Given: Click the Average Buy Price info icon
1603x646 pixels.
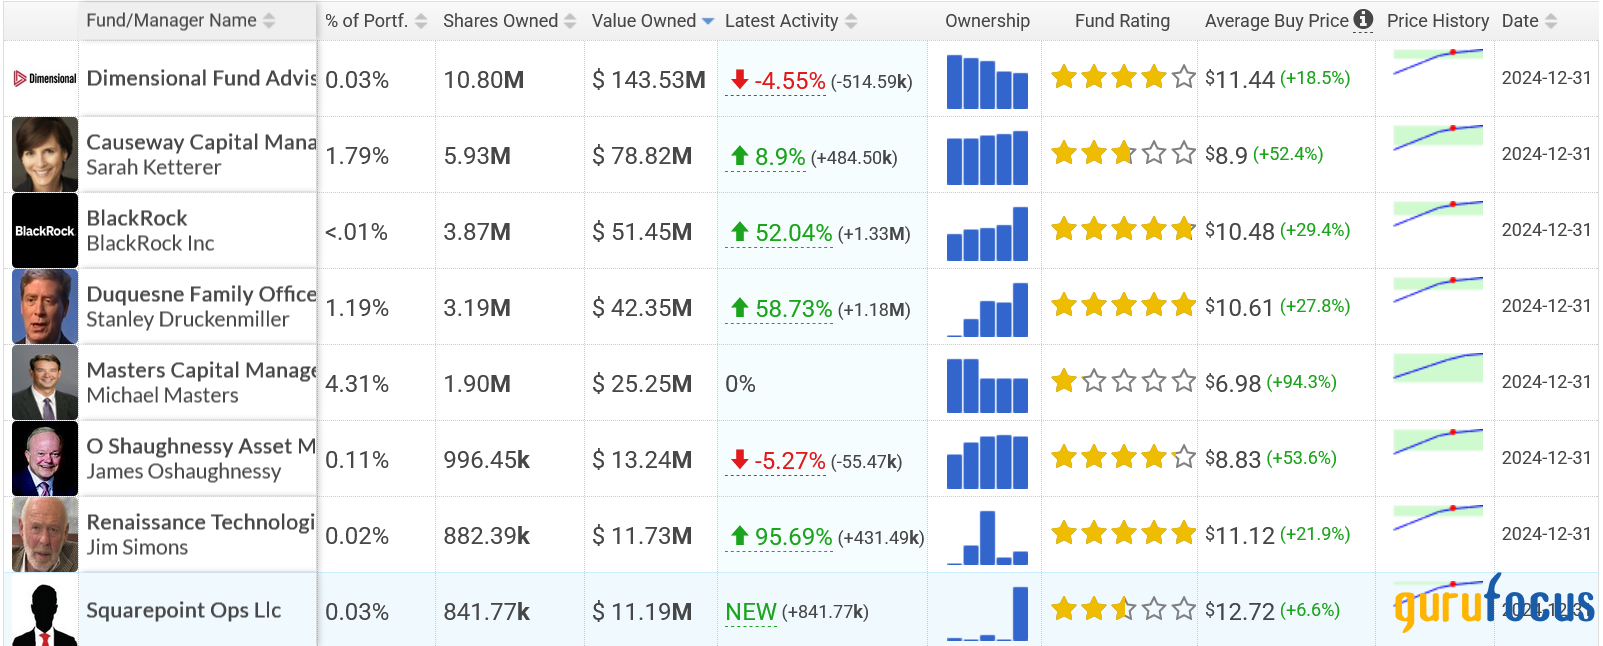Looking at the screenshot, I should [1363, 19].
